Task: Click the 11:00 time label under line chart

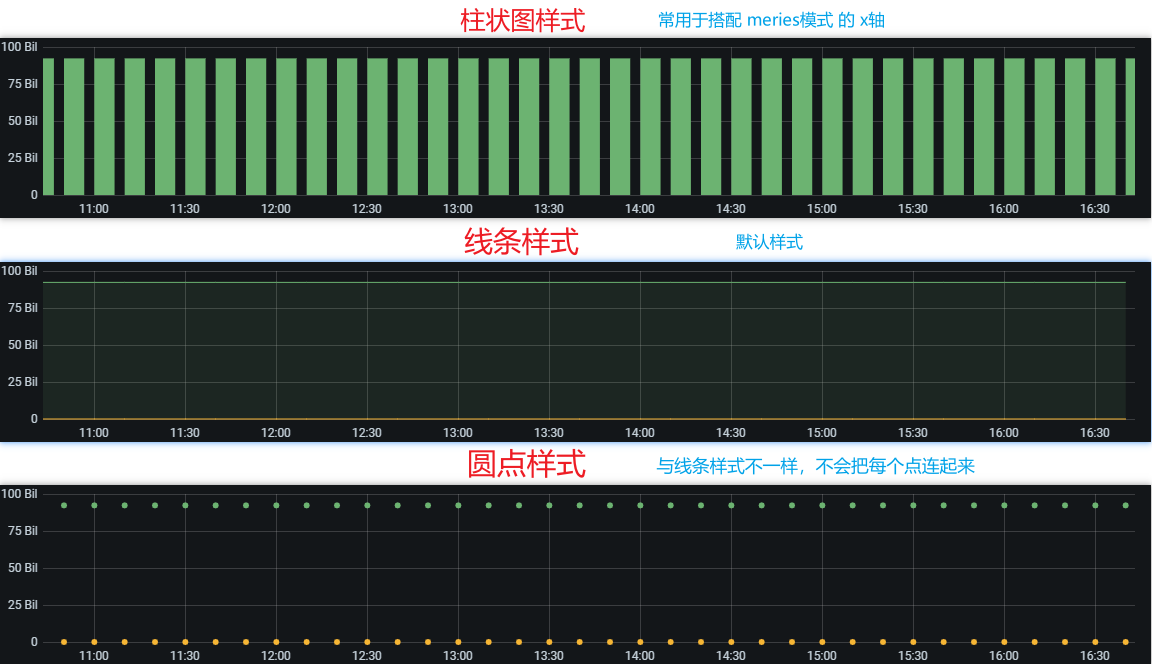Action: pos(94,433)
